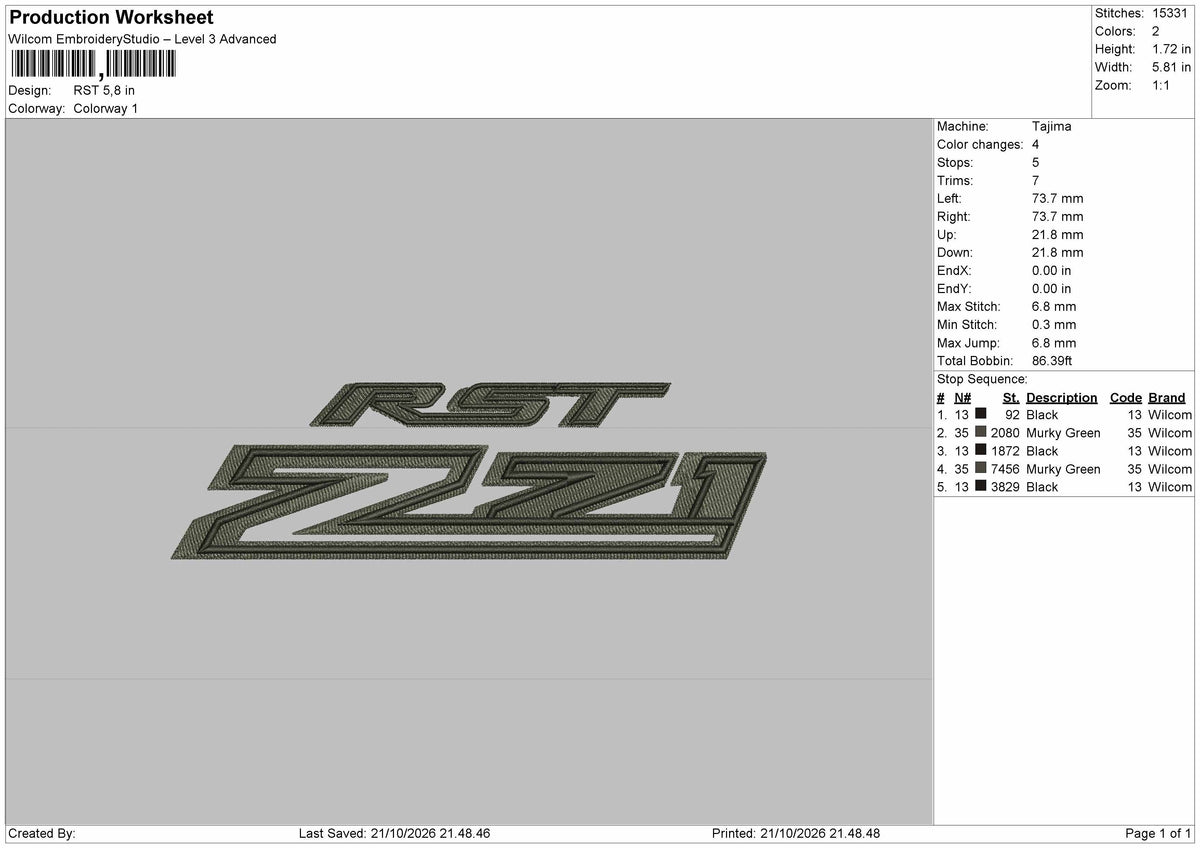Click the Up label in the measurements
The height and width of the screenshot is (848, 1200).
coord(947,235)
